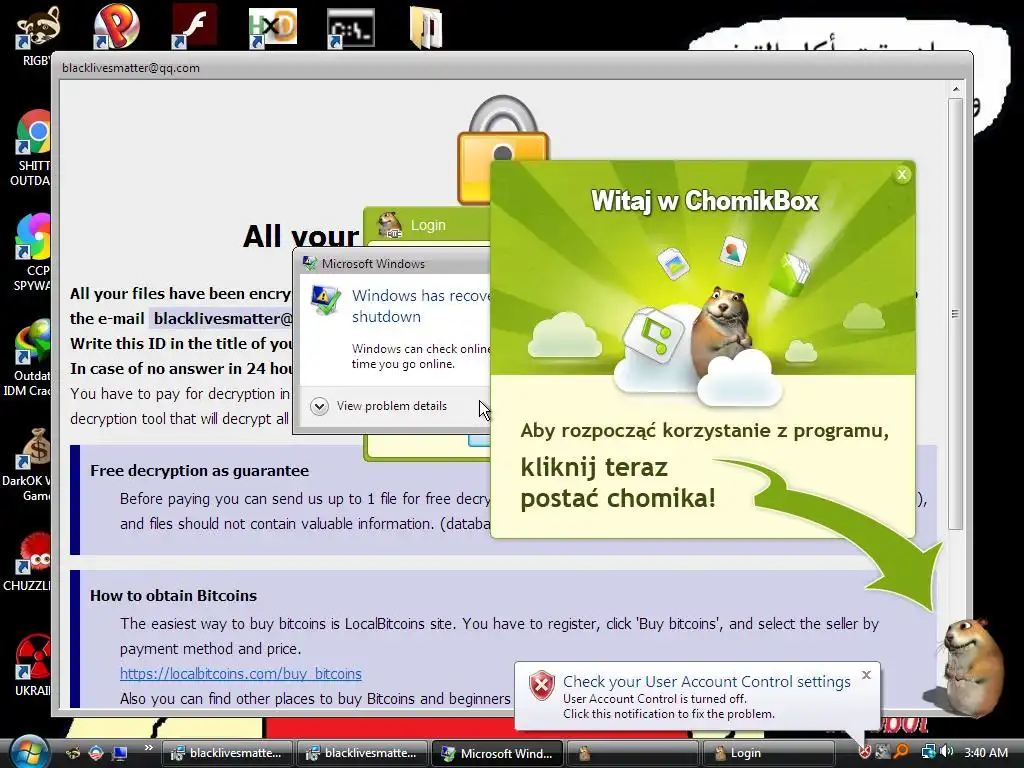Launch the Peggle 'P' ball desktop shortcut
Viewport: 1024px width, 768px height.
tap(116, 26)
